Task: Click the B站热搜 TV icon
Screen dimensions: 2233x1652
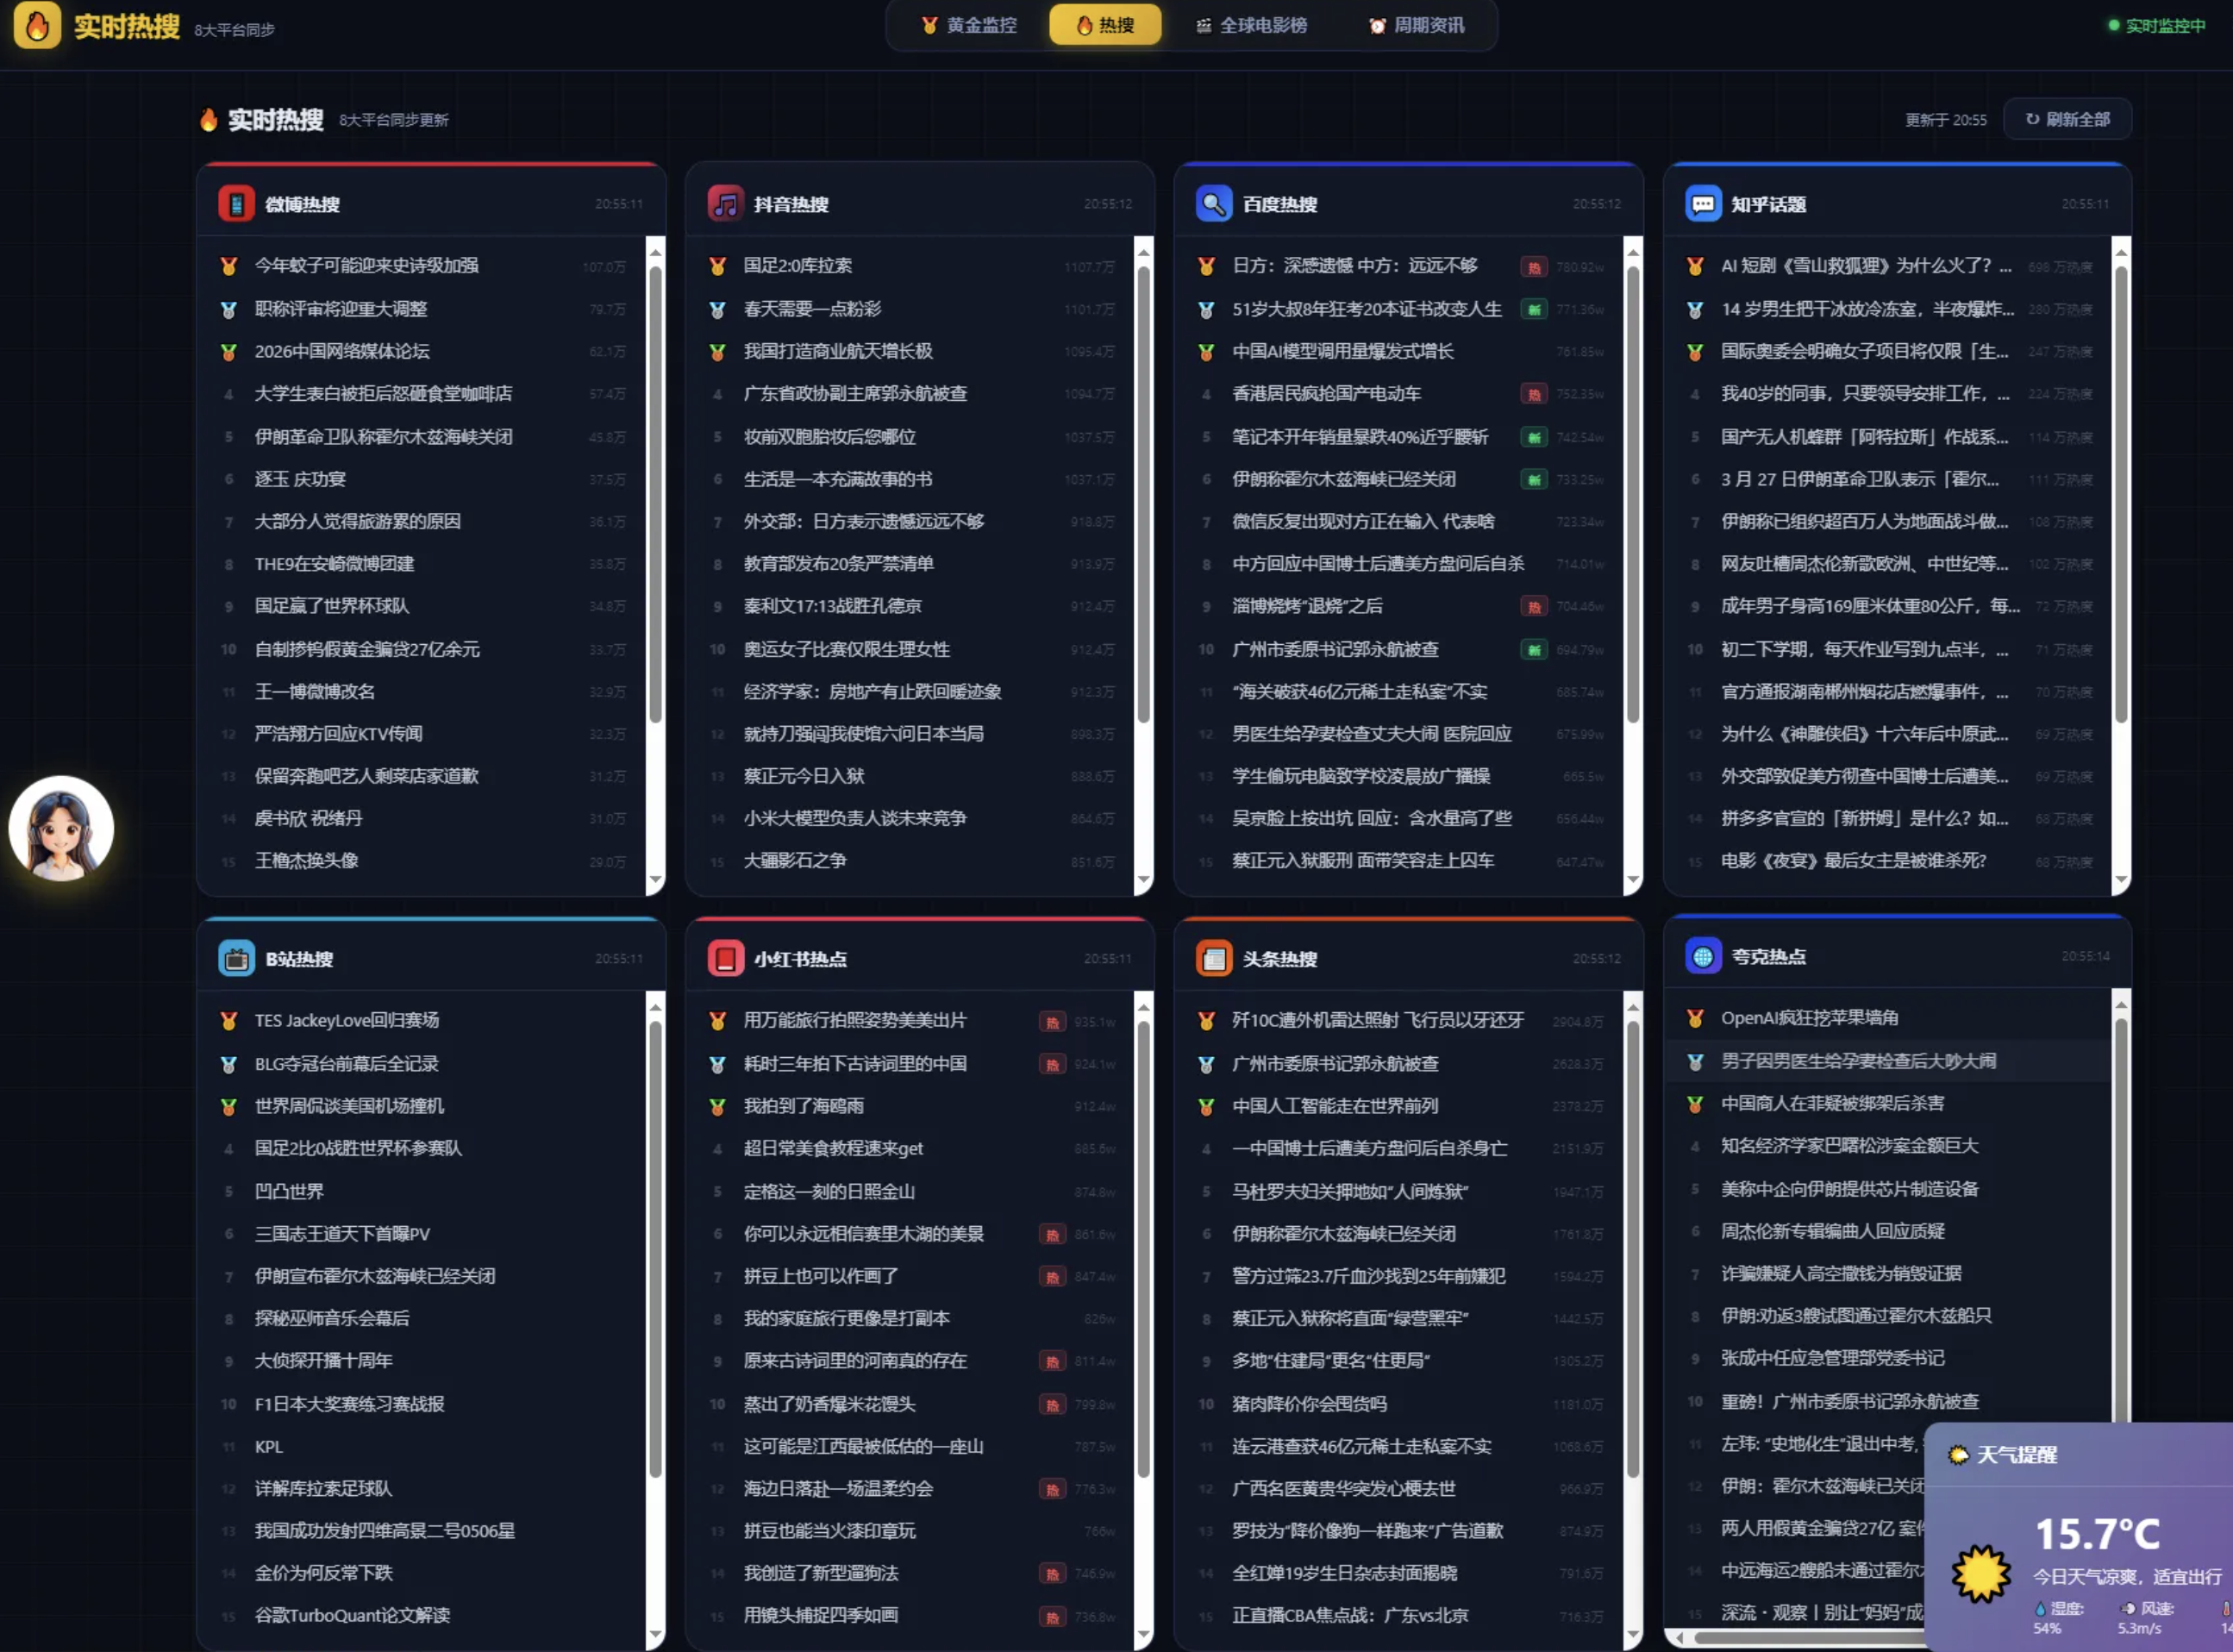Action: point(235,957)
